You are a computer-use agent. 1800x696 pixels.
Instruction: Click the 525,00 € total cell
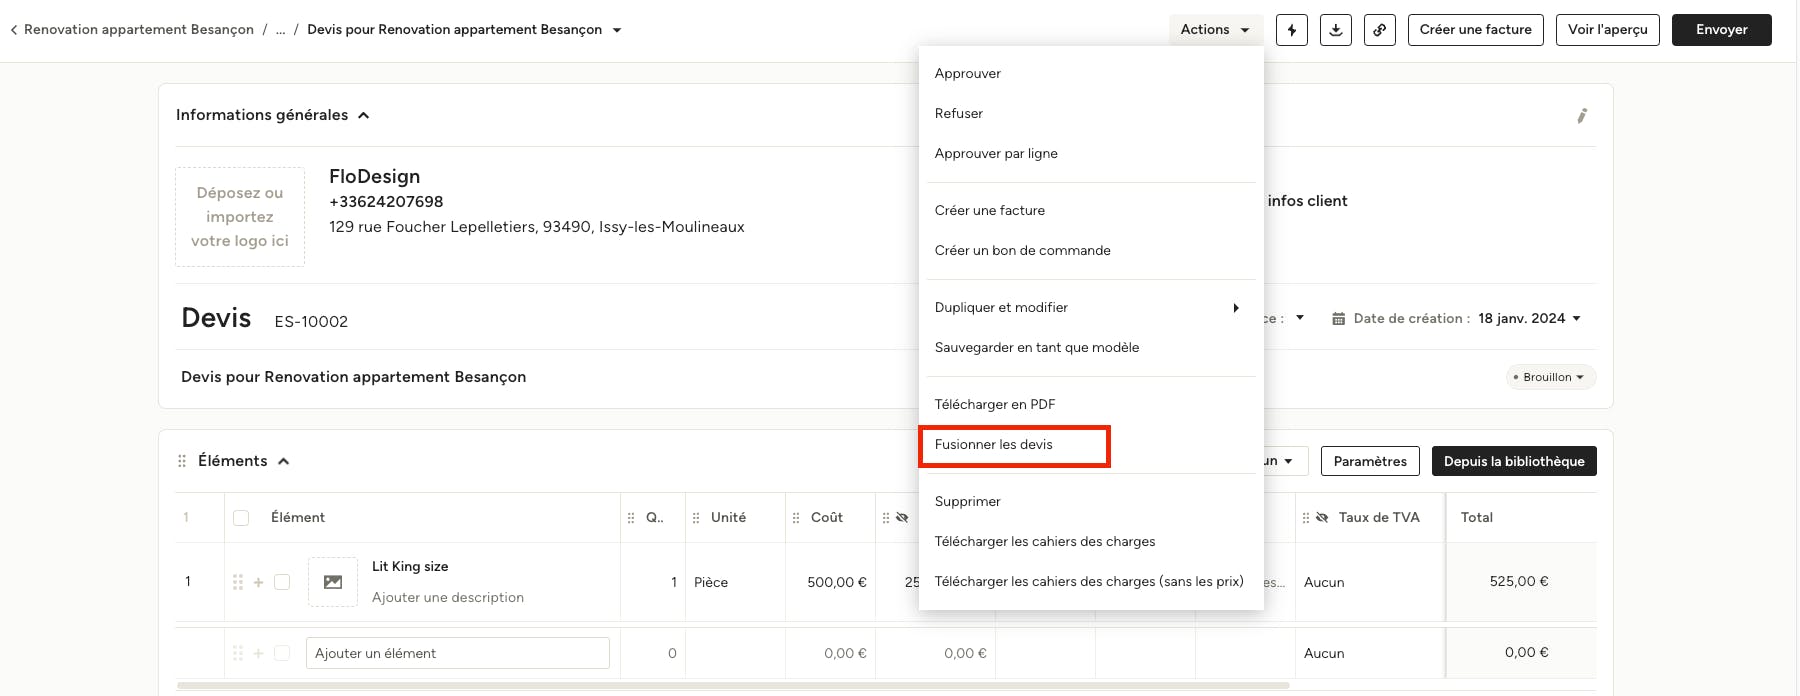1519,581
